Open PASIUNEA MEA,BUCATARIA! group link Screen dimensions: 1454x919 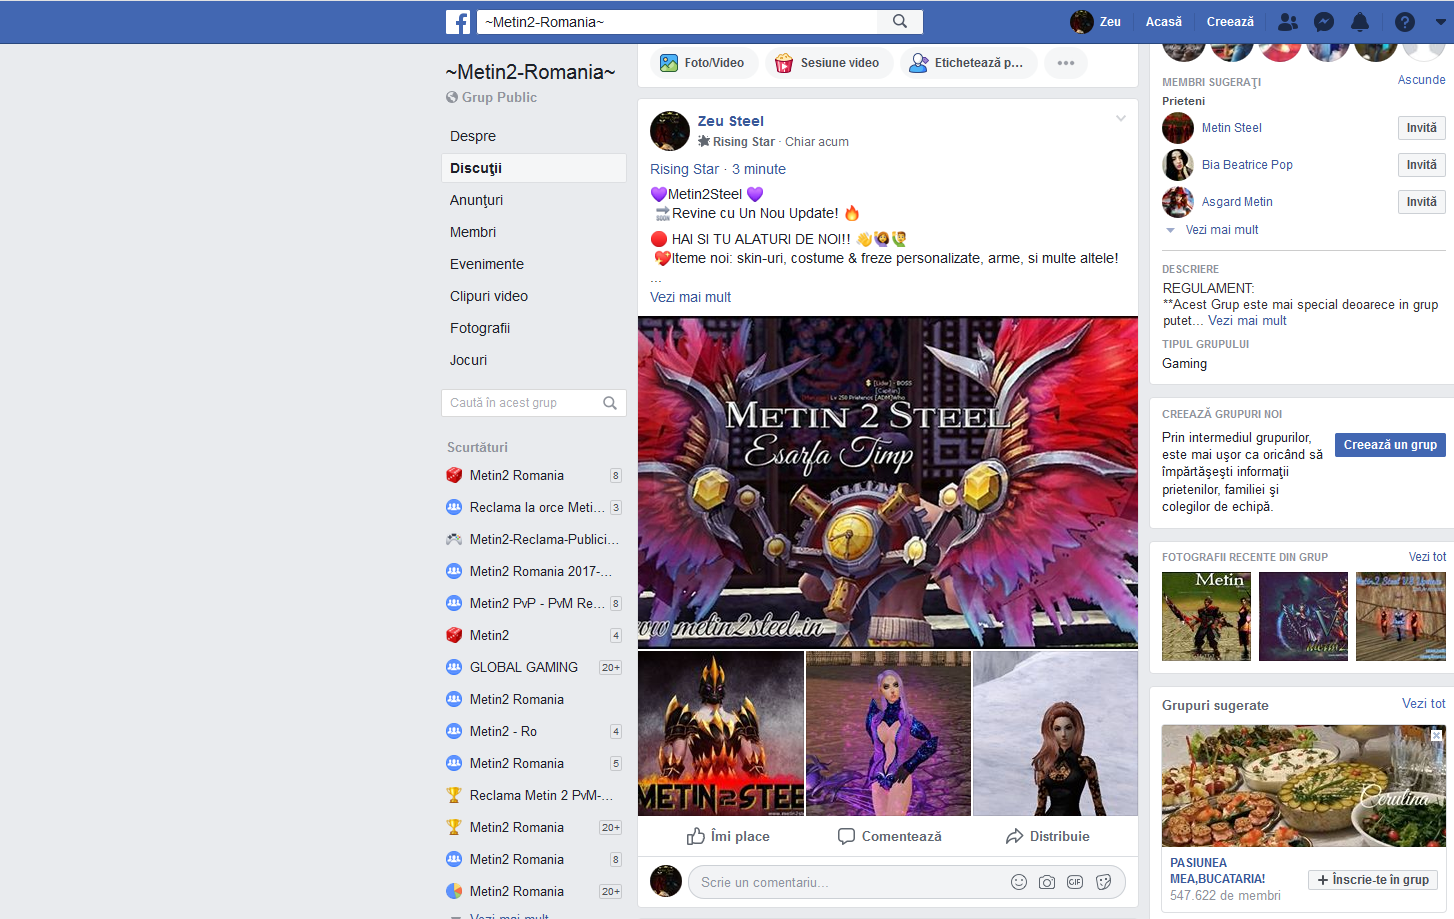click(x=1217, y=871)
